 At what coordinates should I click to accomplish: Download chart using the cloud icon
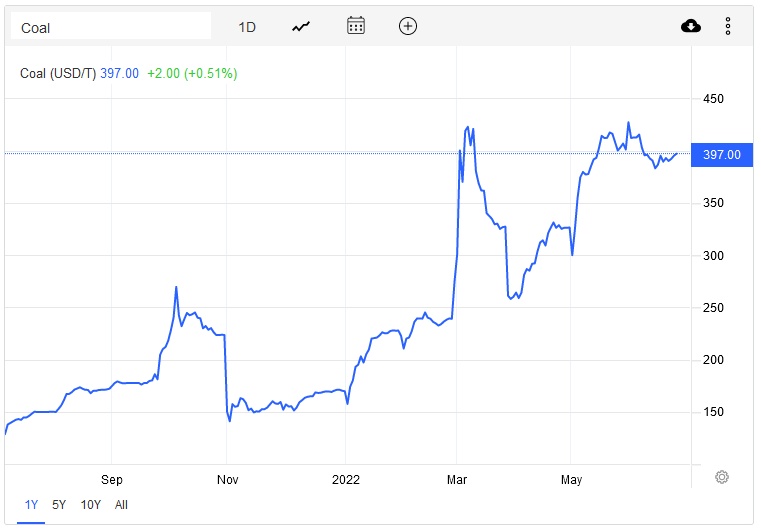(691, 26)
